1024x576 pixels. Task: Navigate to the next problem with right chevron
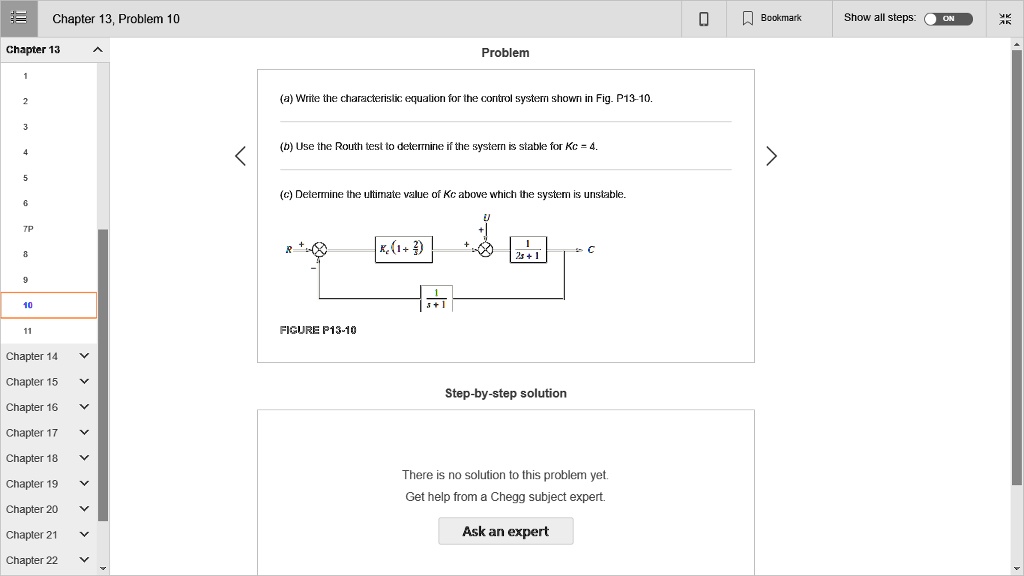[771, 155]
